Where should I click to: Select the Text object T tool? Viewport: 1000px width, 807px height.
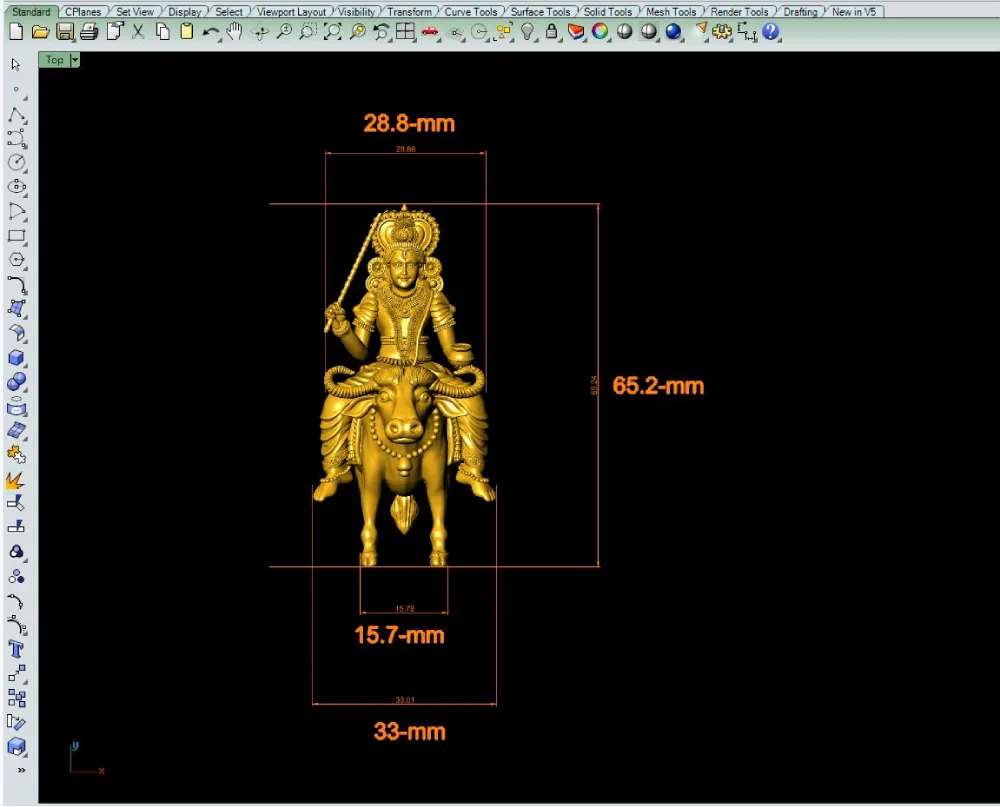point(17,649)
